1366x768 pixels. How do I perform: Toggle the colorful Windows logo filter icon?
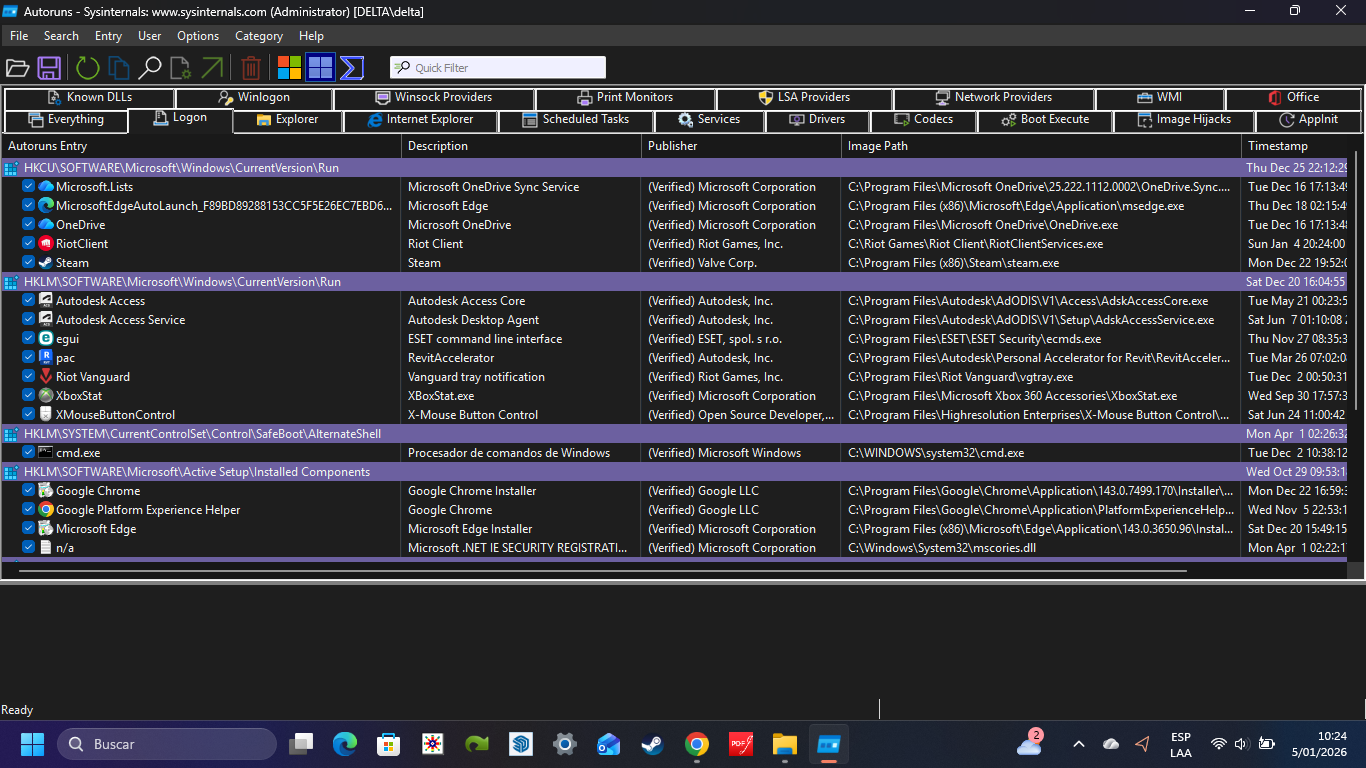pos(289,68)
